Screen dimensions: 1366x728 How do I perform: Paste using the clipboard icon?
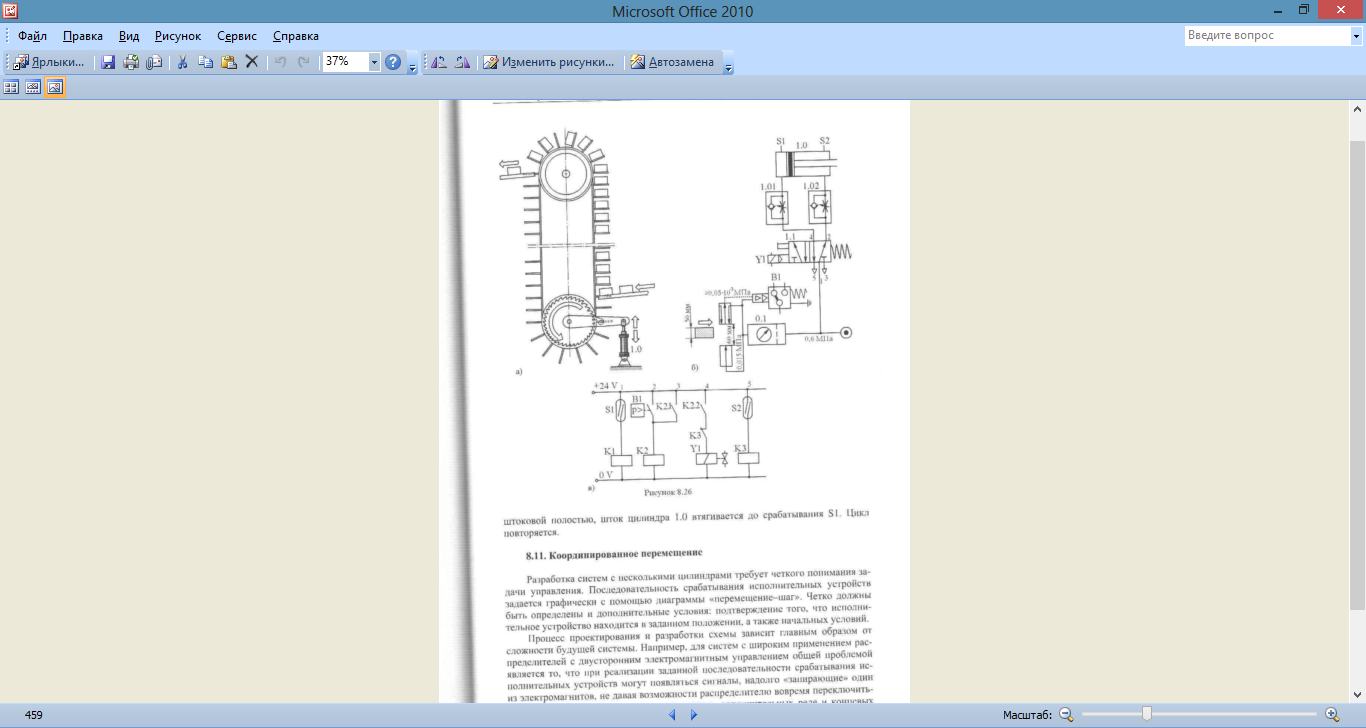point(229,62)
